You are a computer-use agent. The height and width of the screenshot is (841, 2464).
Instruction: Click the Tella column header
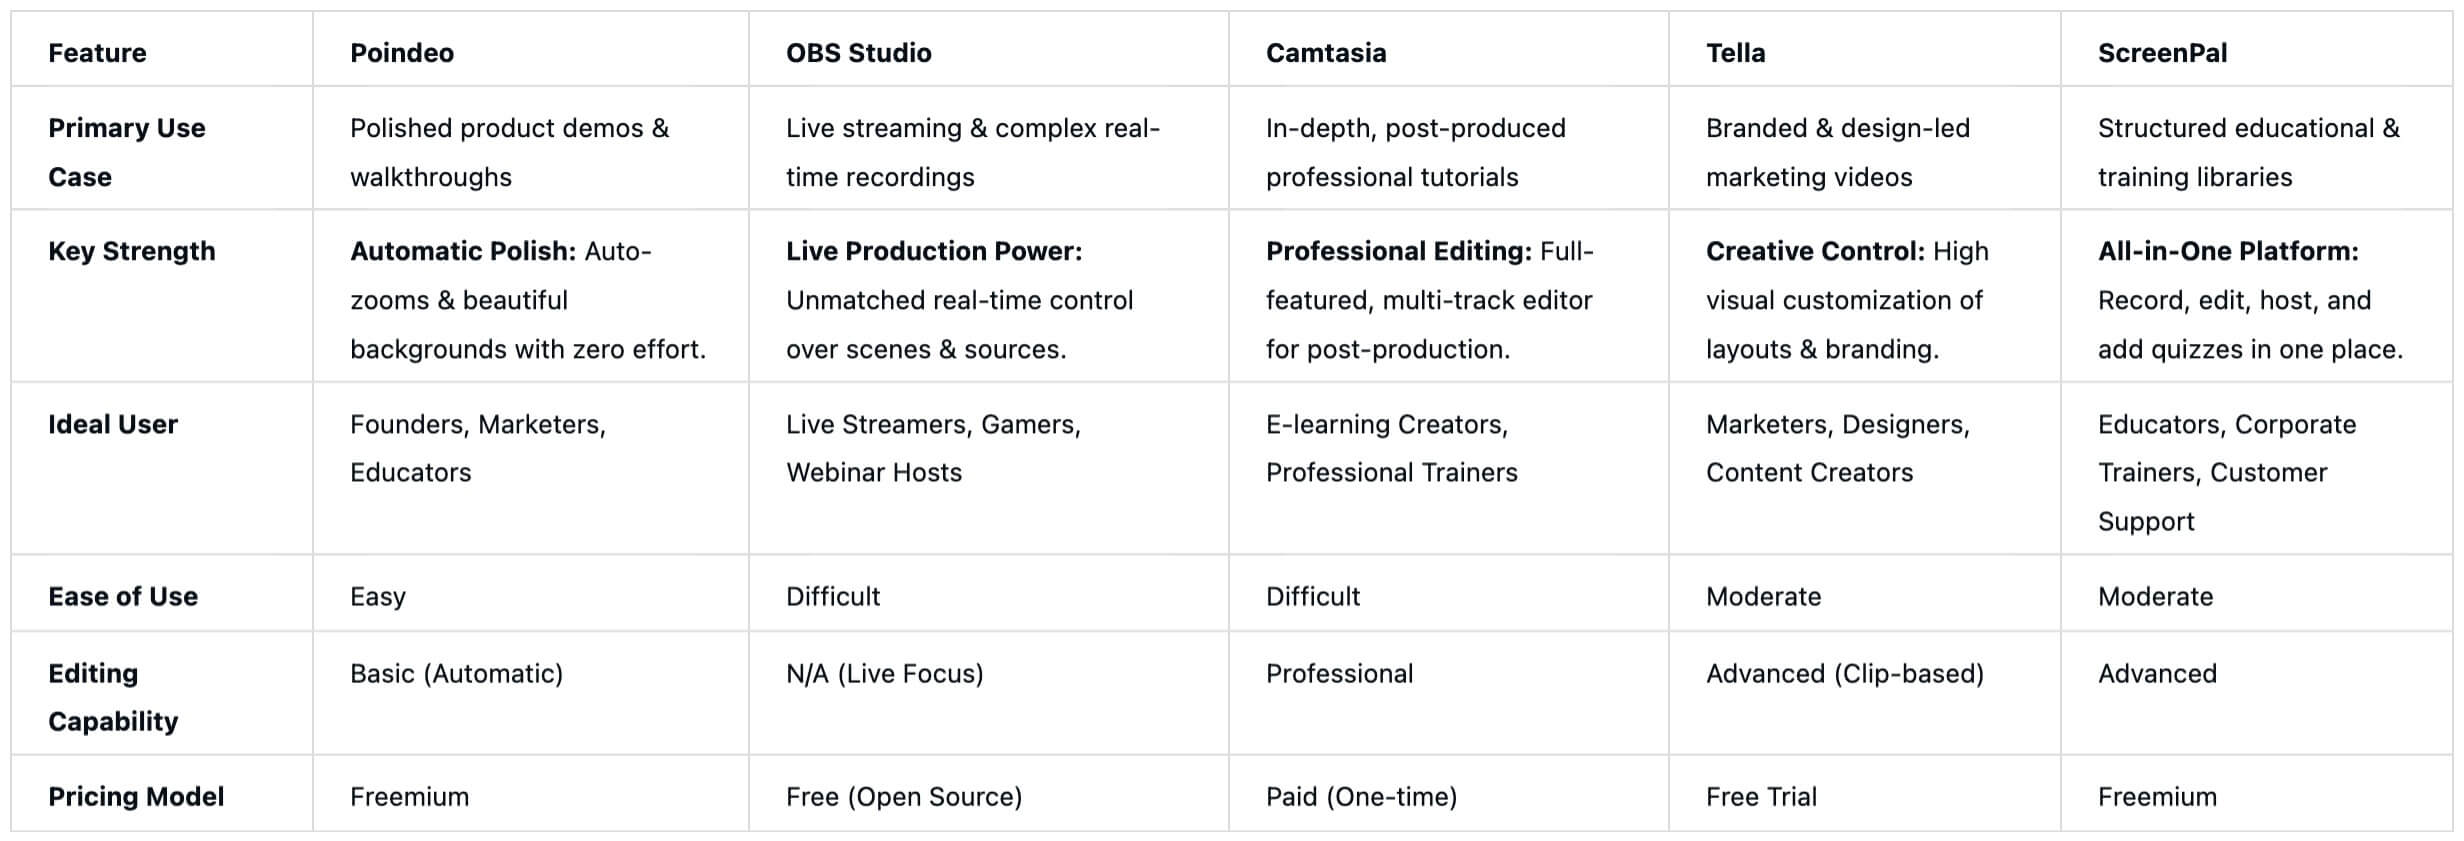point(1735,53)
